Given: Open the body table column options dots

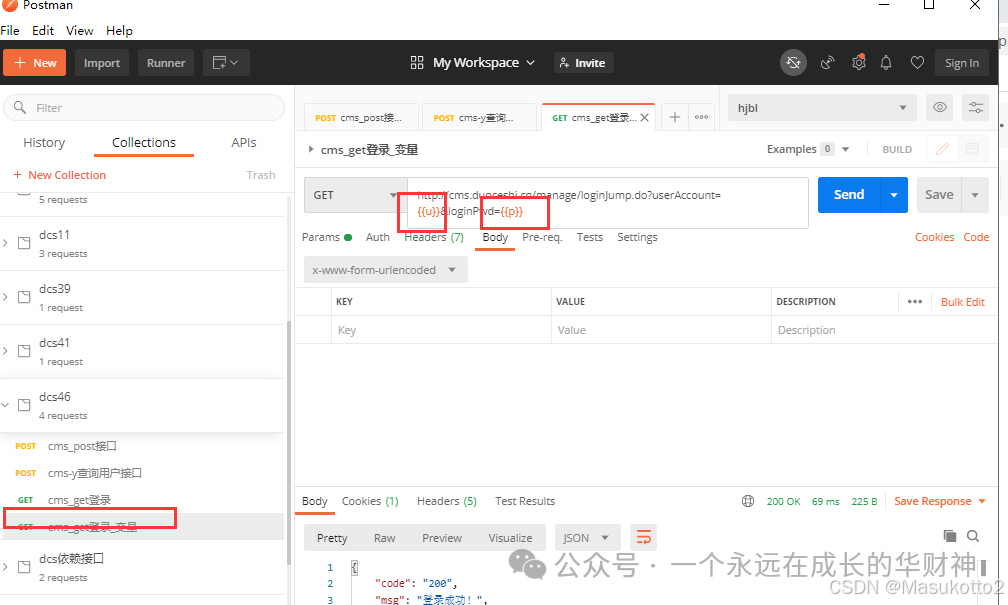Looking at the screenshot, I should (x=915, y=302).
